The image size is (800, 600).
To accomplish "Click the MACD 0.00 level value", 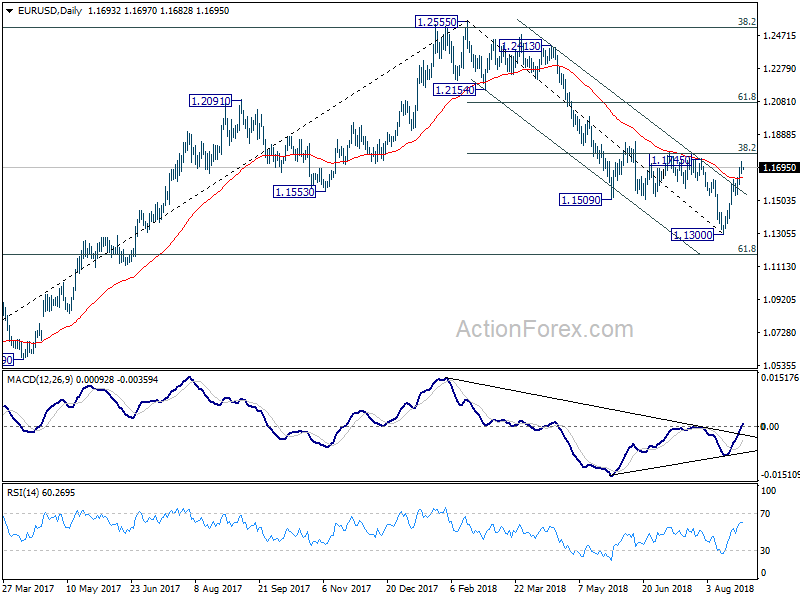I will point(769,427).
